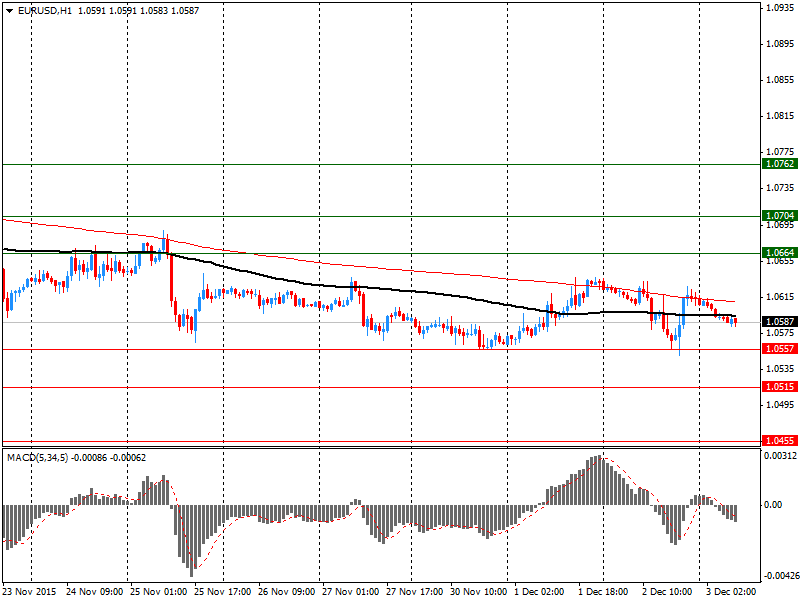Click the 25 Nov 17:00 time axis label
This screenshot has height=600, width=800.
pyautogui.click(x=222, y=592)
